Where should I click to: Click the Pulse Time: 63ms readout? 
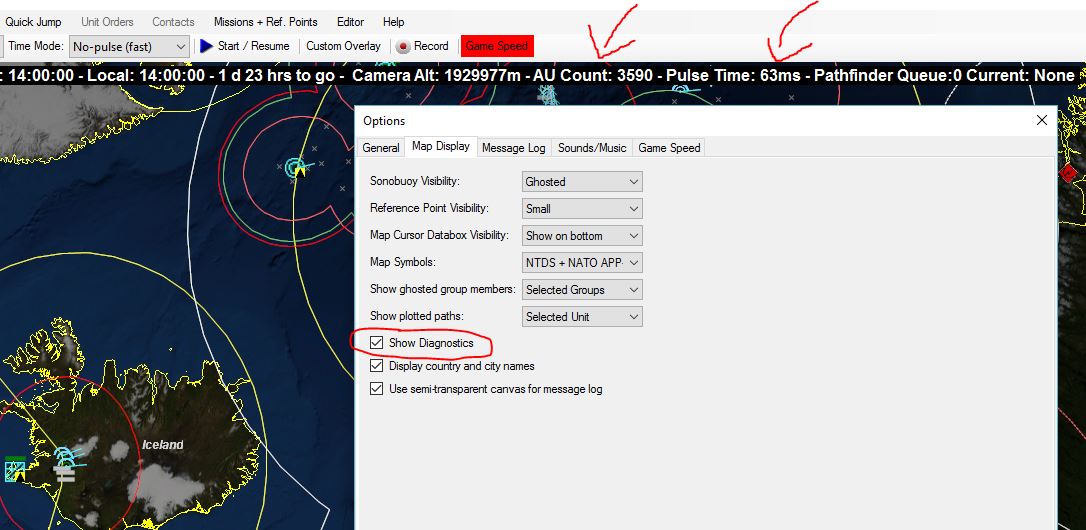[733, 76]
